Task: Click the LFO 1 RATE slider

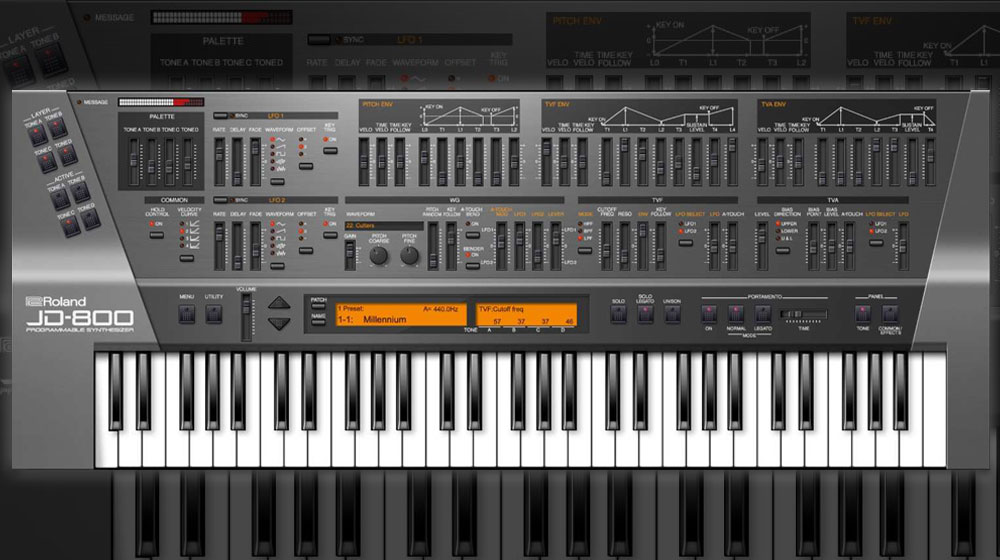Action: 219,161
